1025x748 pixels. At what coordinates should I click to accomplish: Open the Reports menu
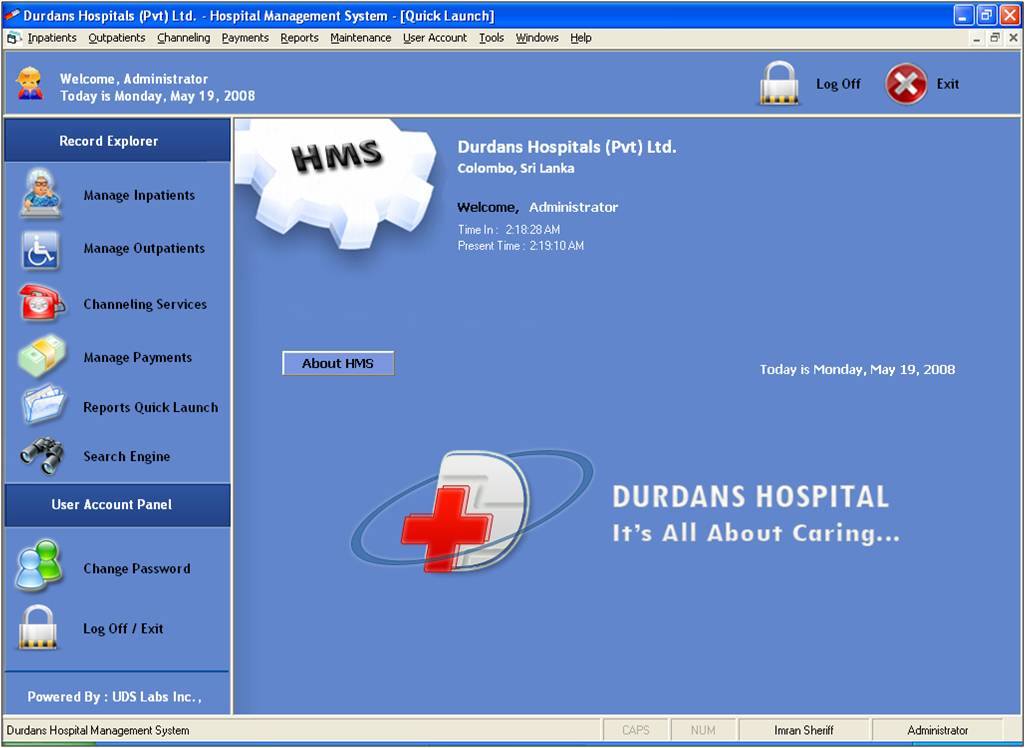299,38
